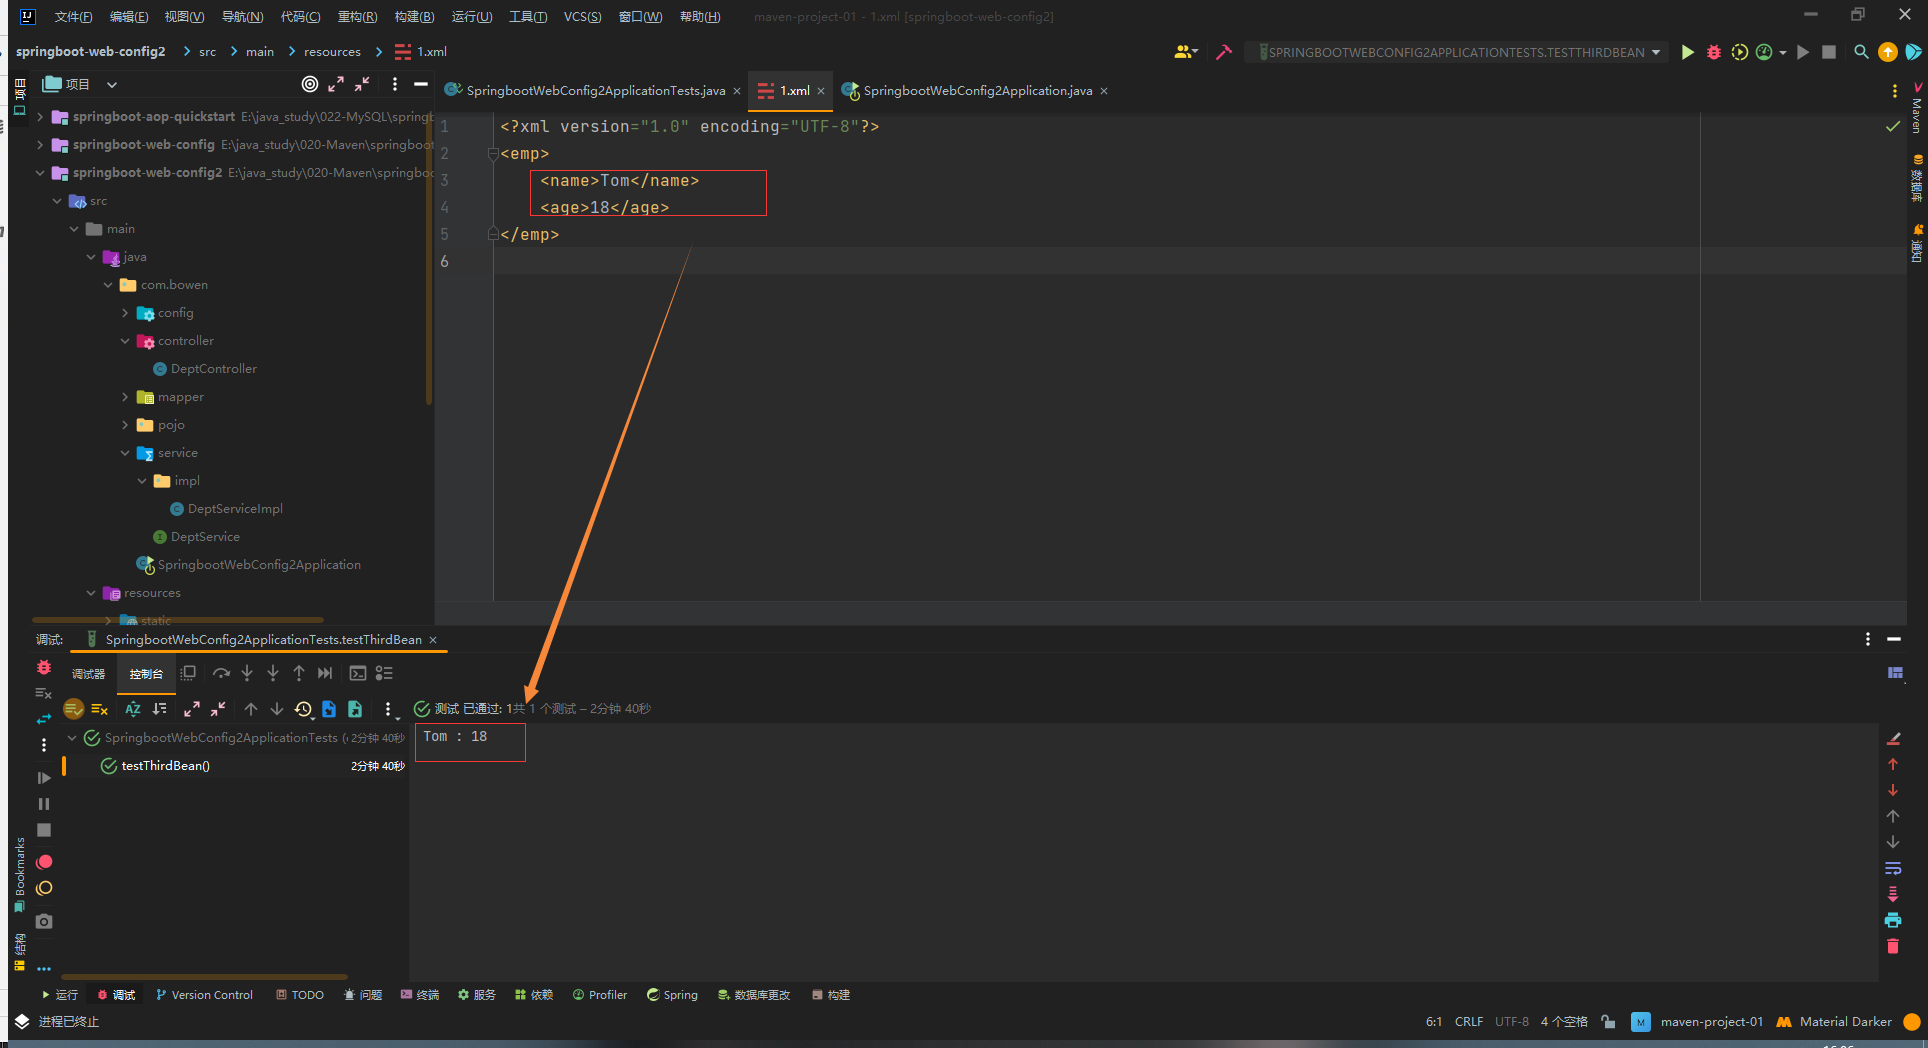Expand the mapper package
The height and width of the screenshot is (1048, 1928).
pyautogui.click(x=125, y=397)
